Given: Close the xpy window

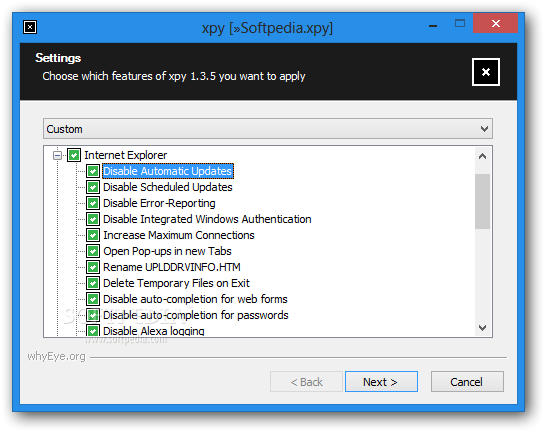Looking at the screenshot, I should (495, 23).
